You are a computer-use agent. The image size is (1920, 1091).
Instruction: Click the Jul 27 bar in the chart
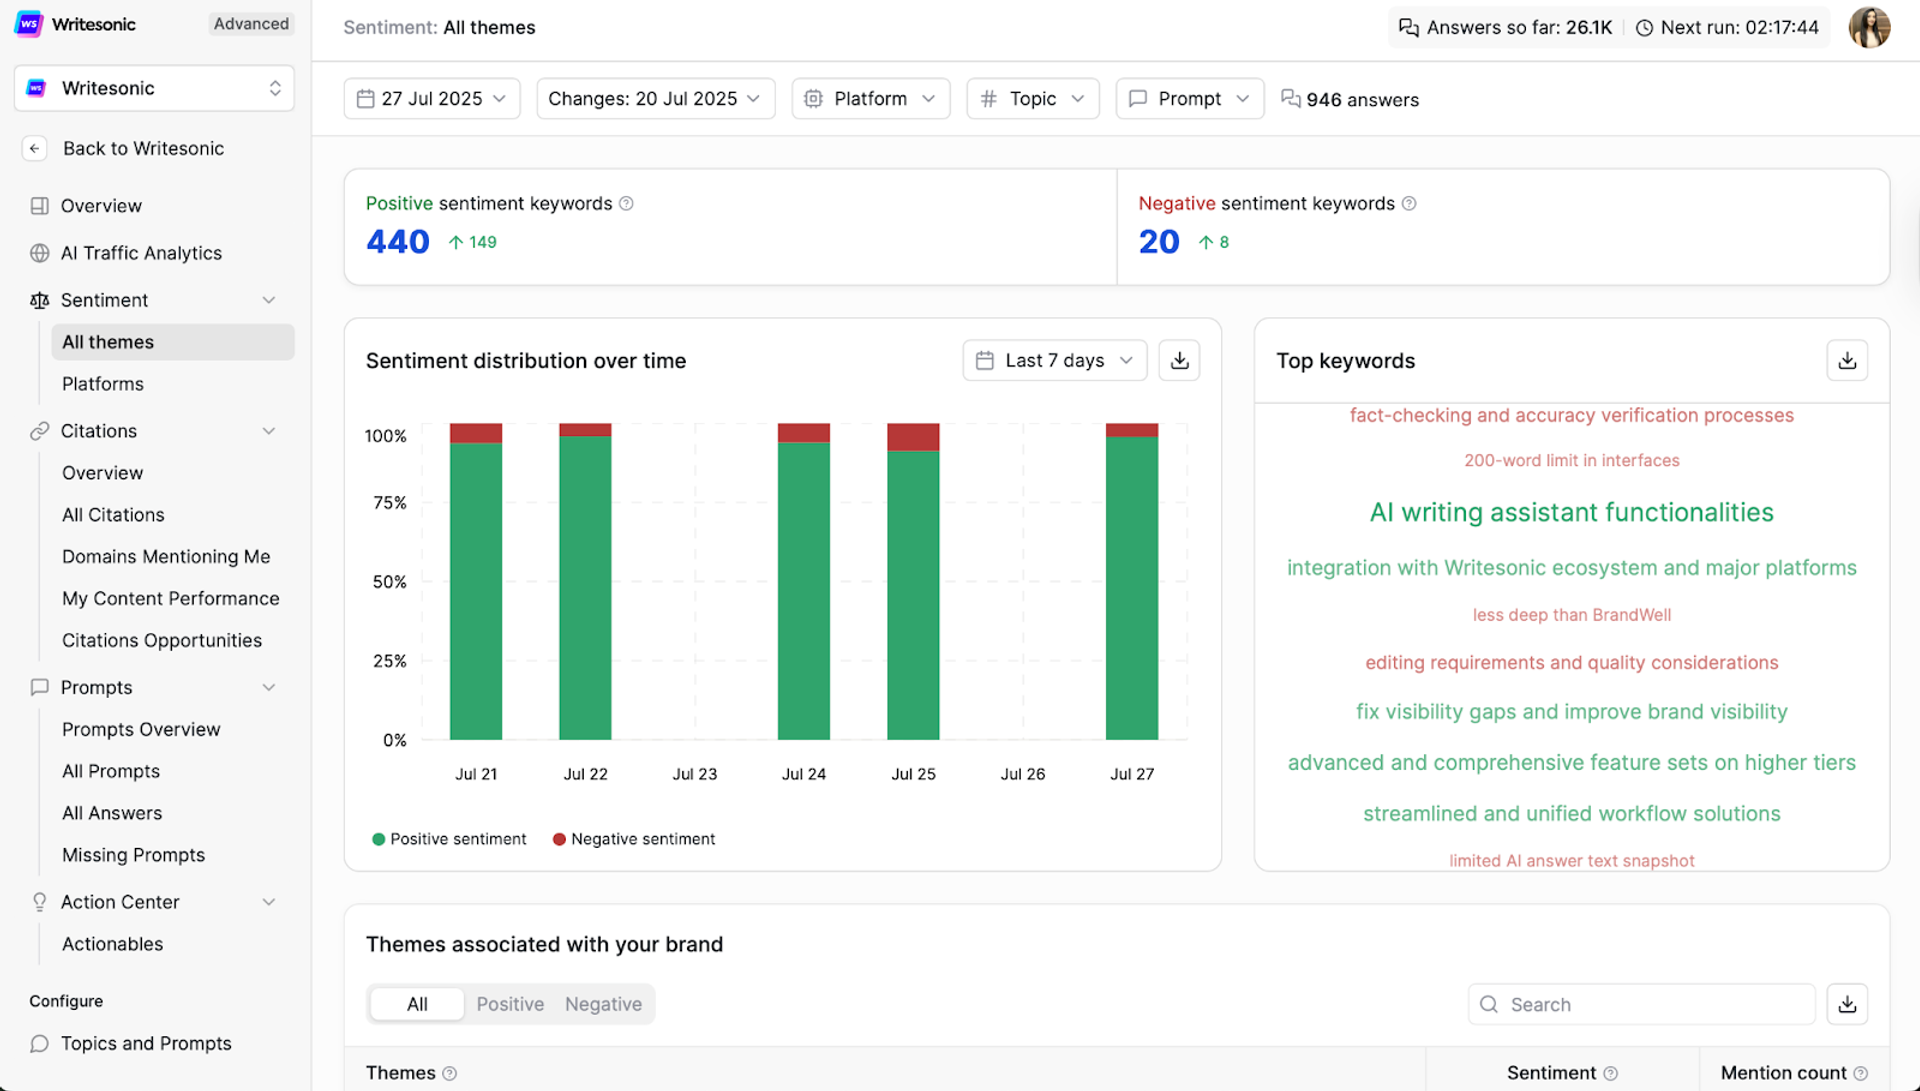click(x=1132, y=582)
